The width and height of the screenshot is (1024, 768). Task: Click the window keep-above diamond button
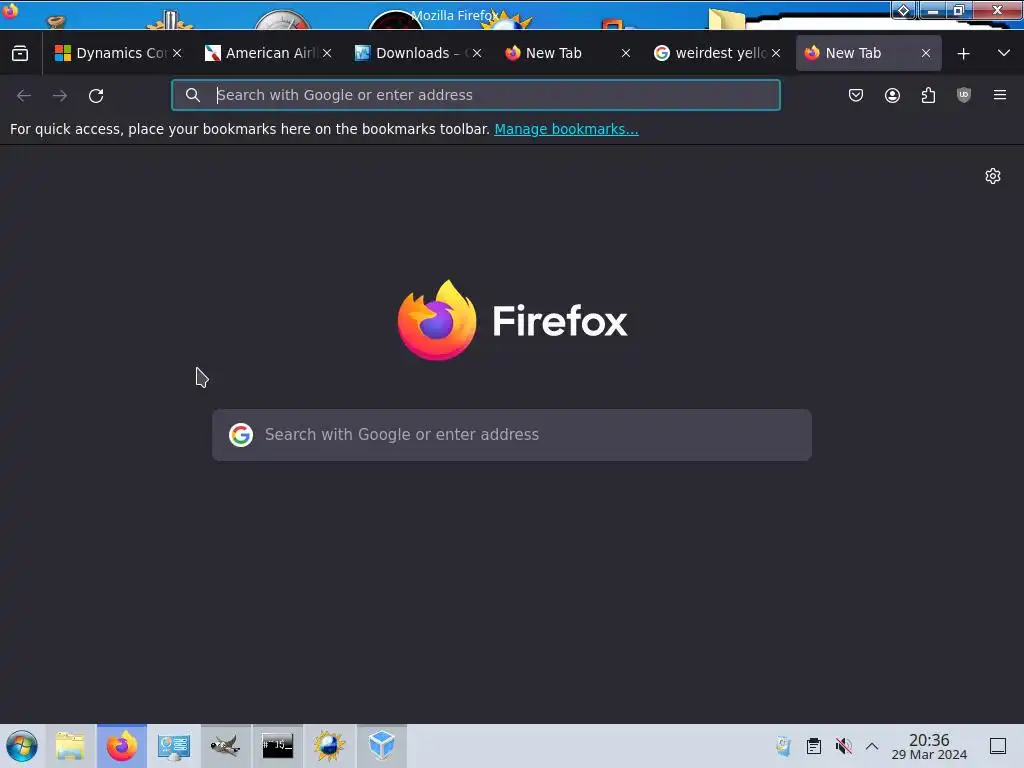click(904, 10)
